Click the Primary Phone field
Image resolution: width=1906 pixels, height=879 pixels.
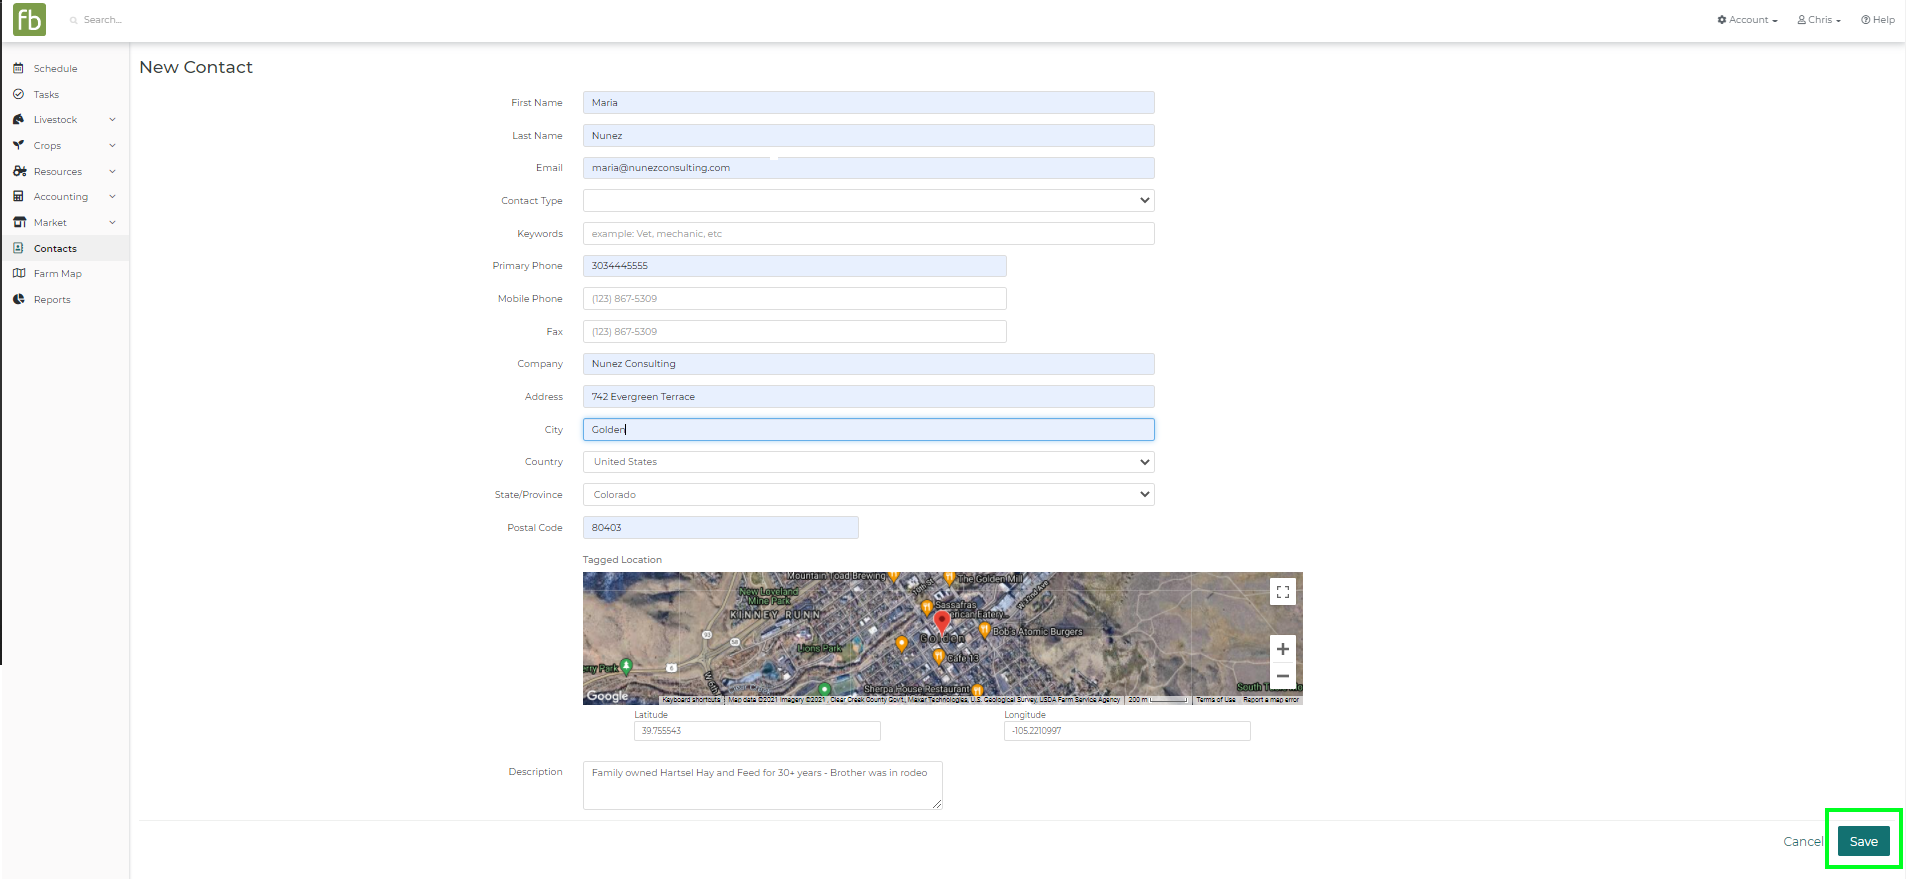click(x=794, y=266)
